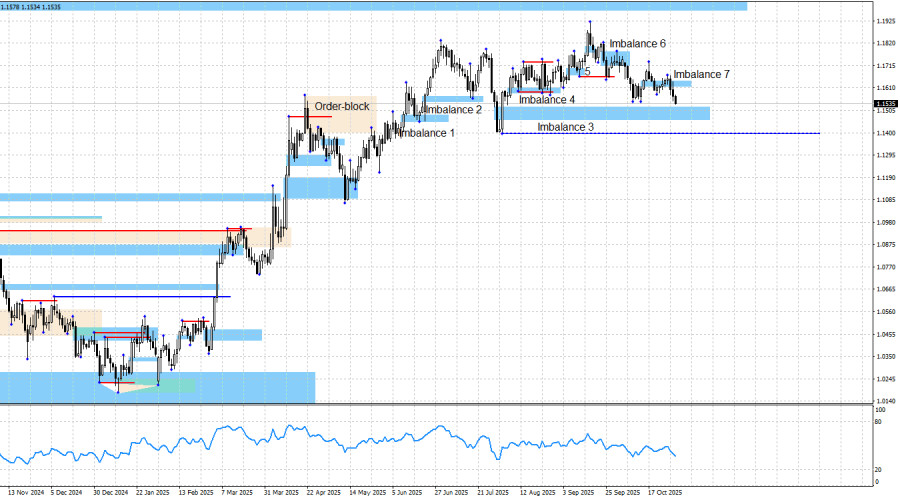The height and width of the screenshot is (500, 900).
Task: Click the 1.1295 price axis label
Action: tap(886, 155)
